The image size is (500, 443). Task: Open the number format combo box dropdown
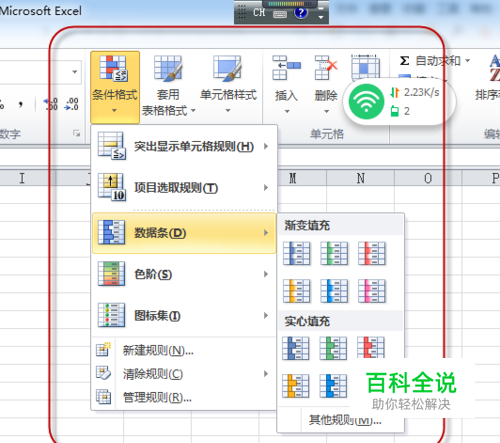[74, 72]
